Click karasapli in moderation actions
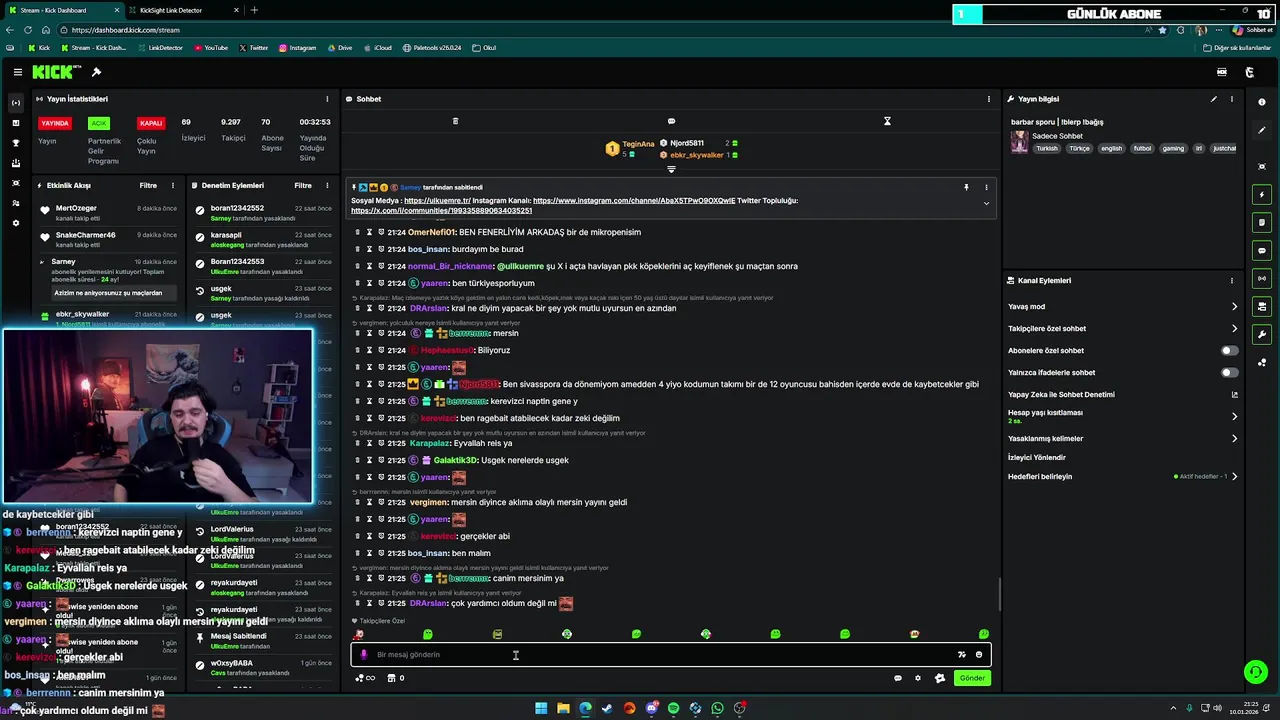Screen dimensions: 1280x720 (227, 235)
